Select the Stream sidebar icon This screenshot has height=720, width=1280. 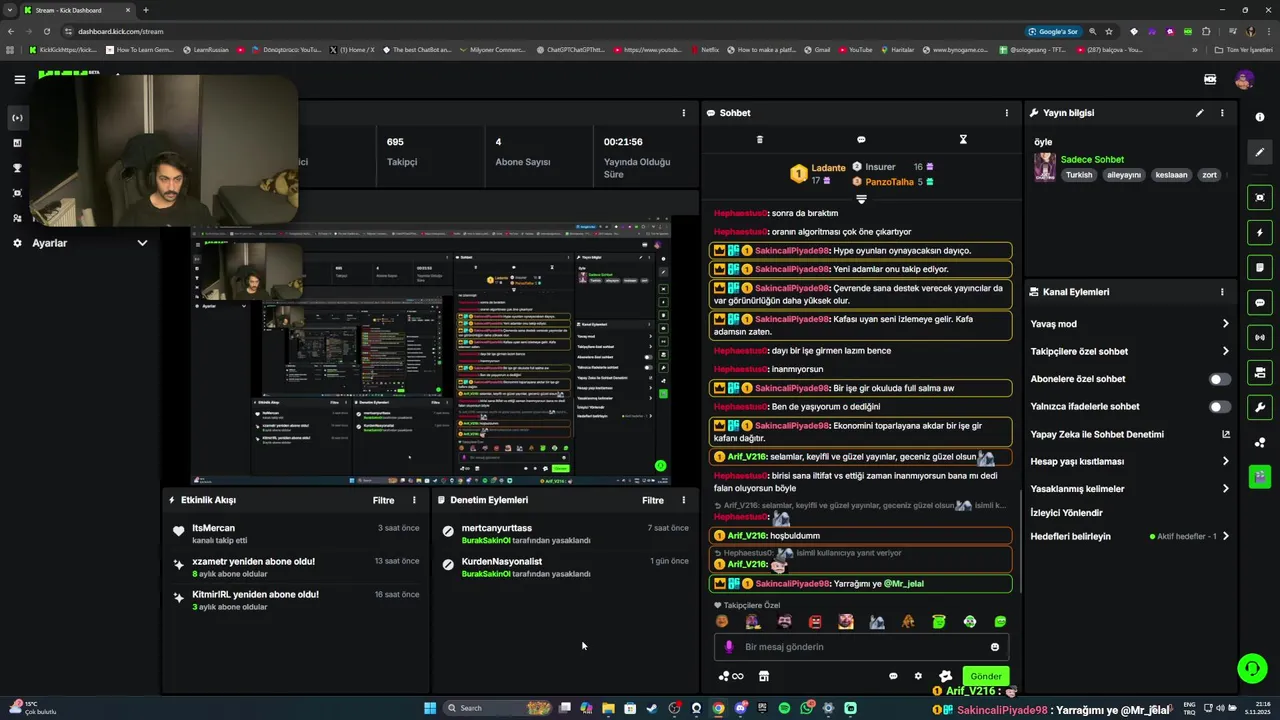[x=17, y=118]
